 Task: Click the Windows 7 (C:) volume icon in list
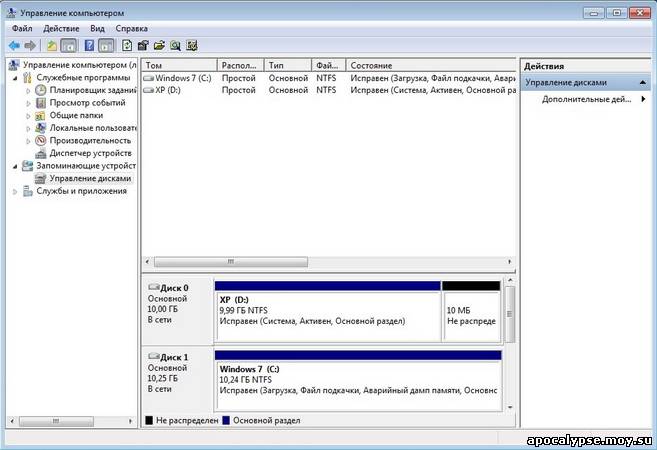[148, 78]
